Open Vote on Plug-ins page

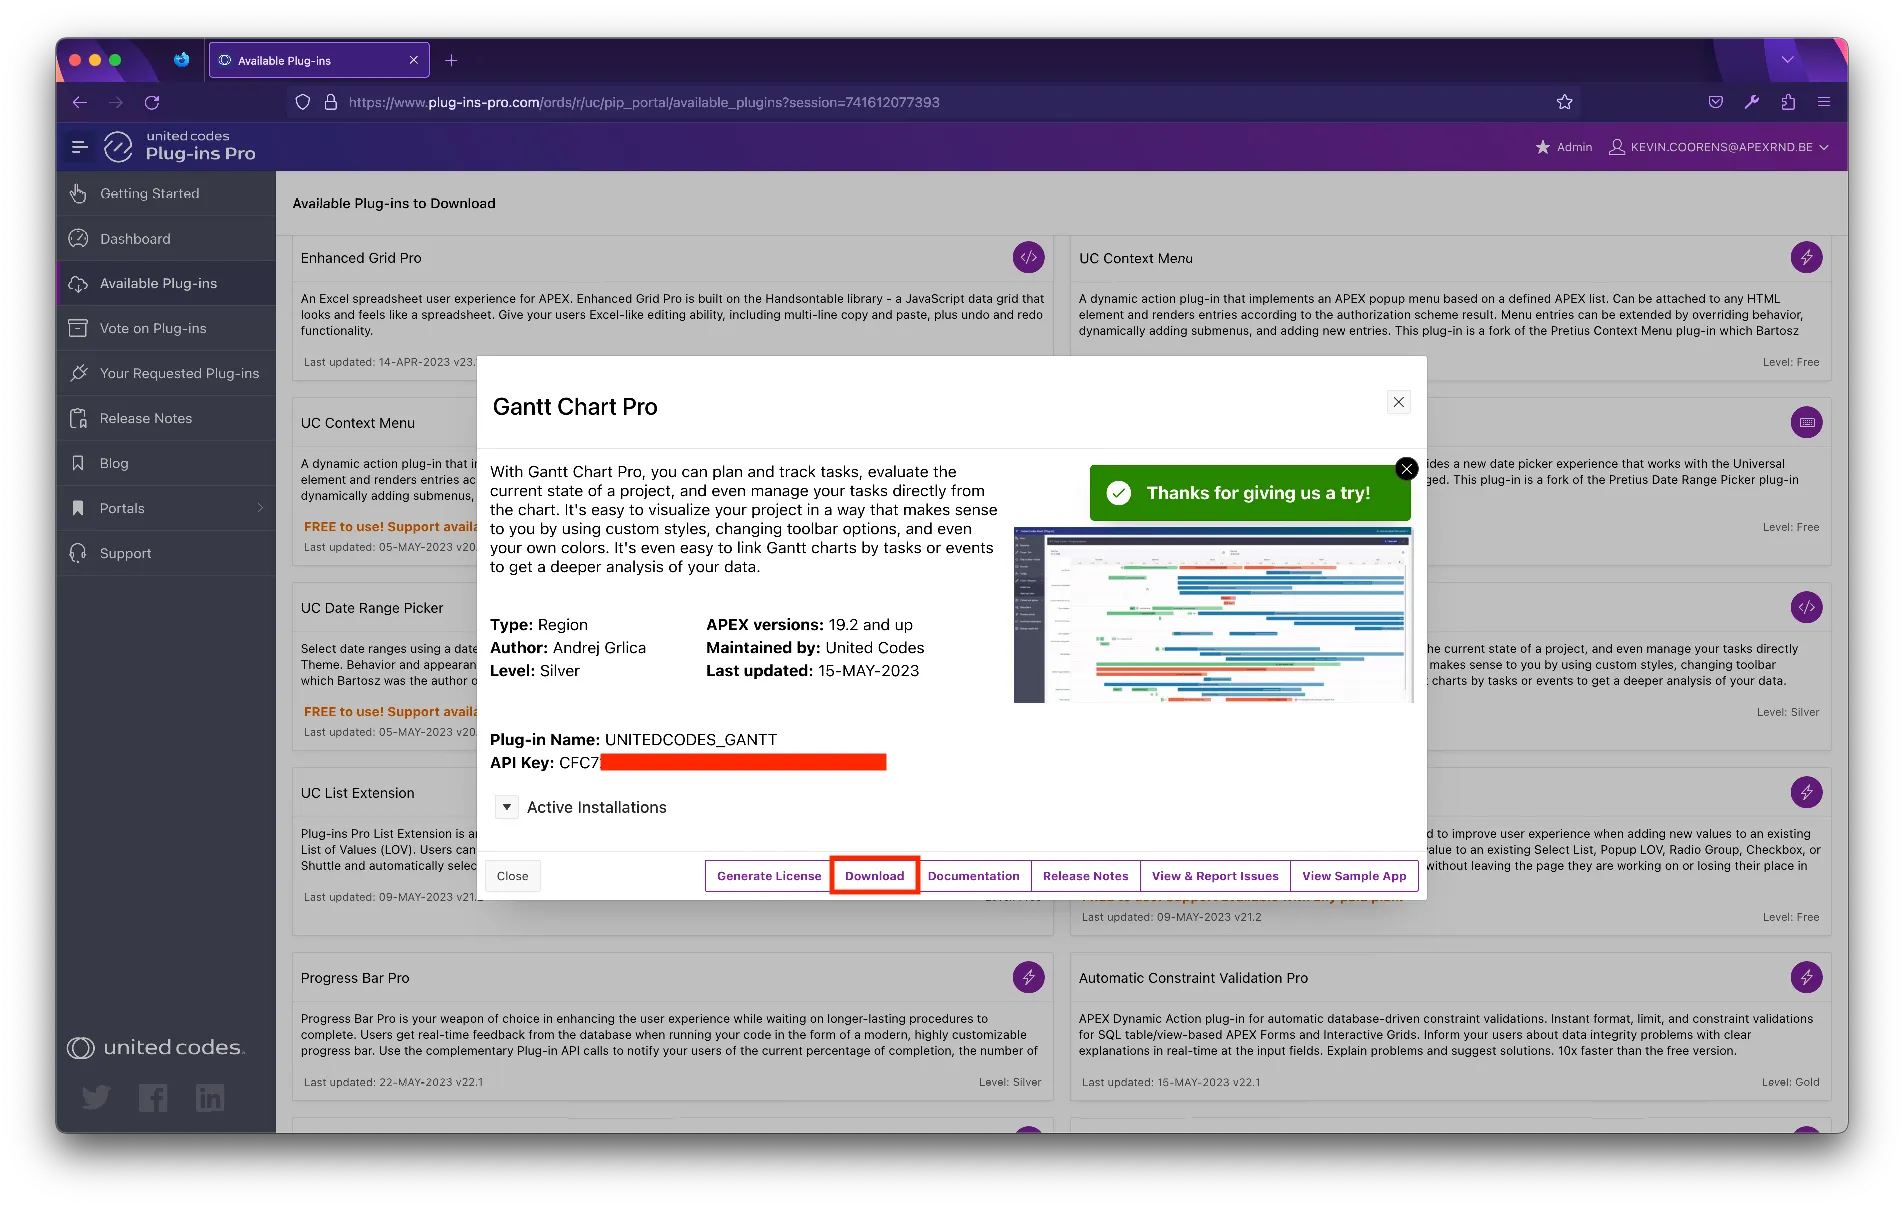[x=153, y=328]
